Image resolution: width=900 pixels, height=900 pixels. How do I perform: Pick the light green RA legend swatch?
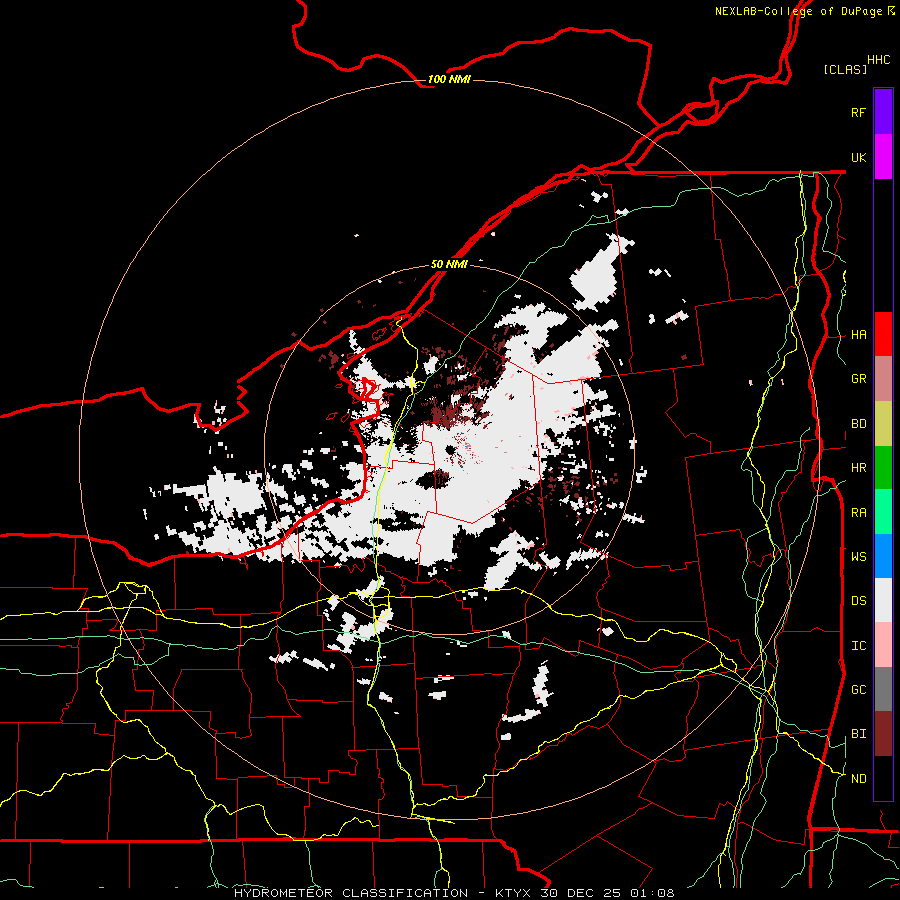click(883, 512)
